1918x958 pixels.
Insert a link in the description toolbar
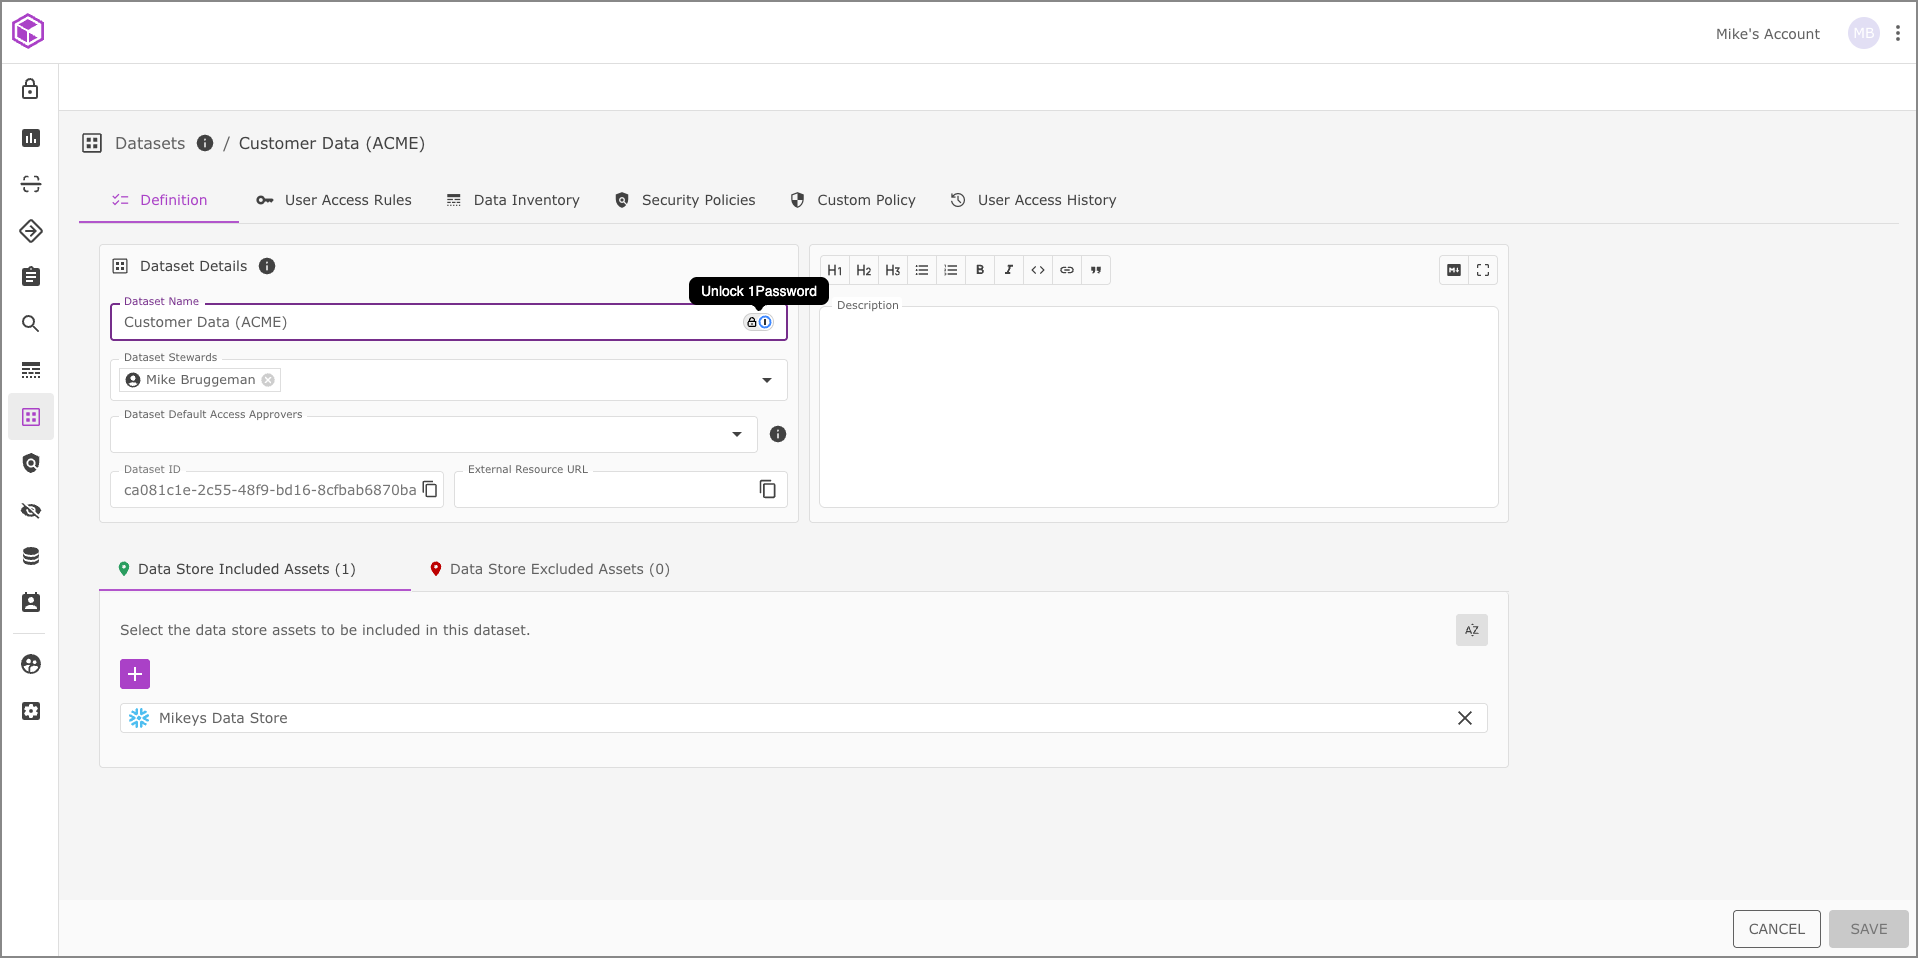1067,270
